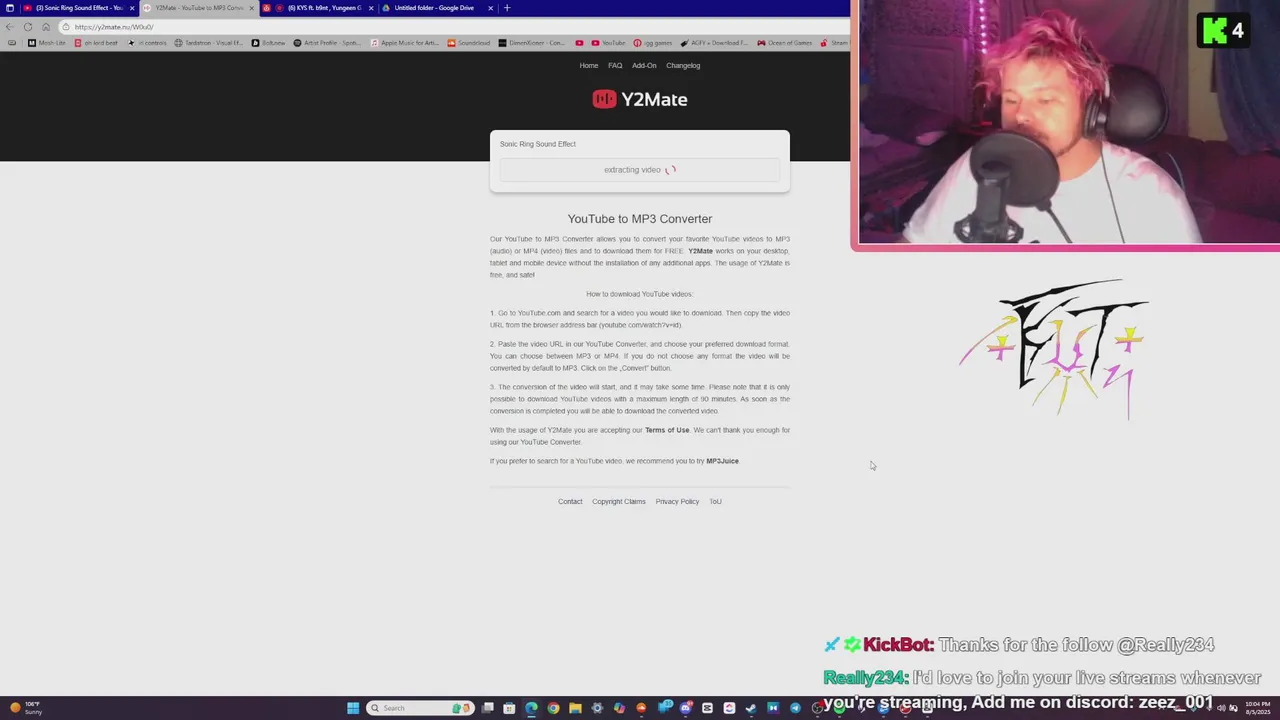Open the Soundcloud bookmark
1280x720 pixels.
(469, 43)
